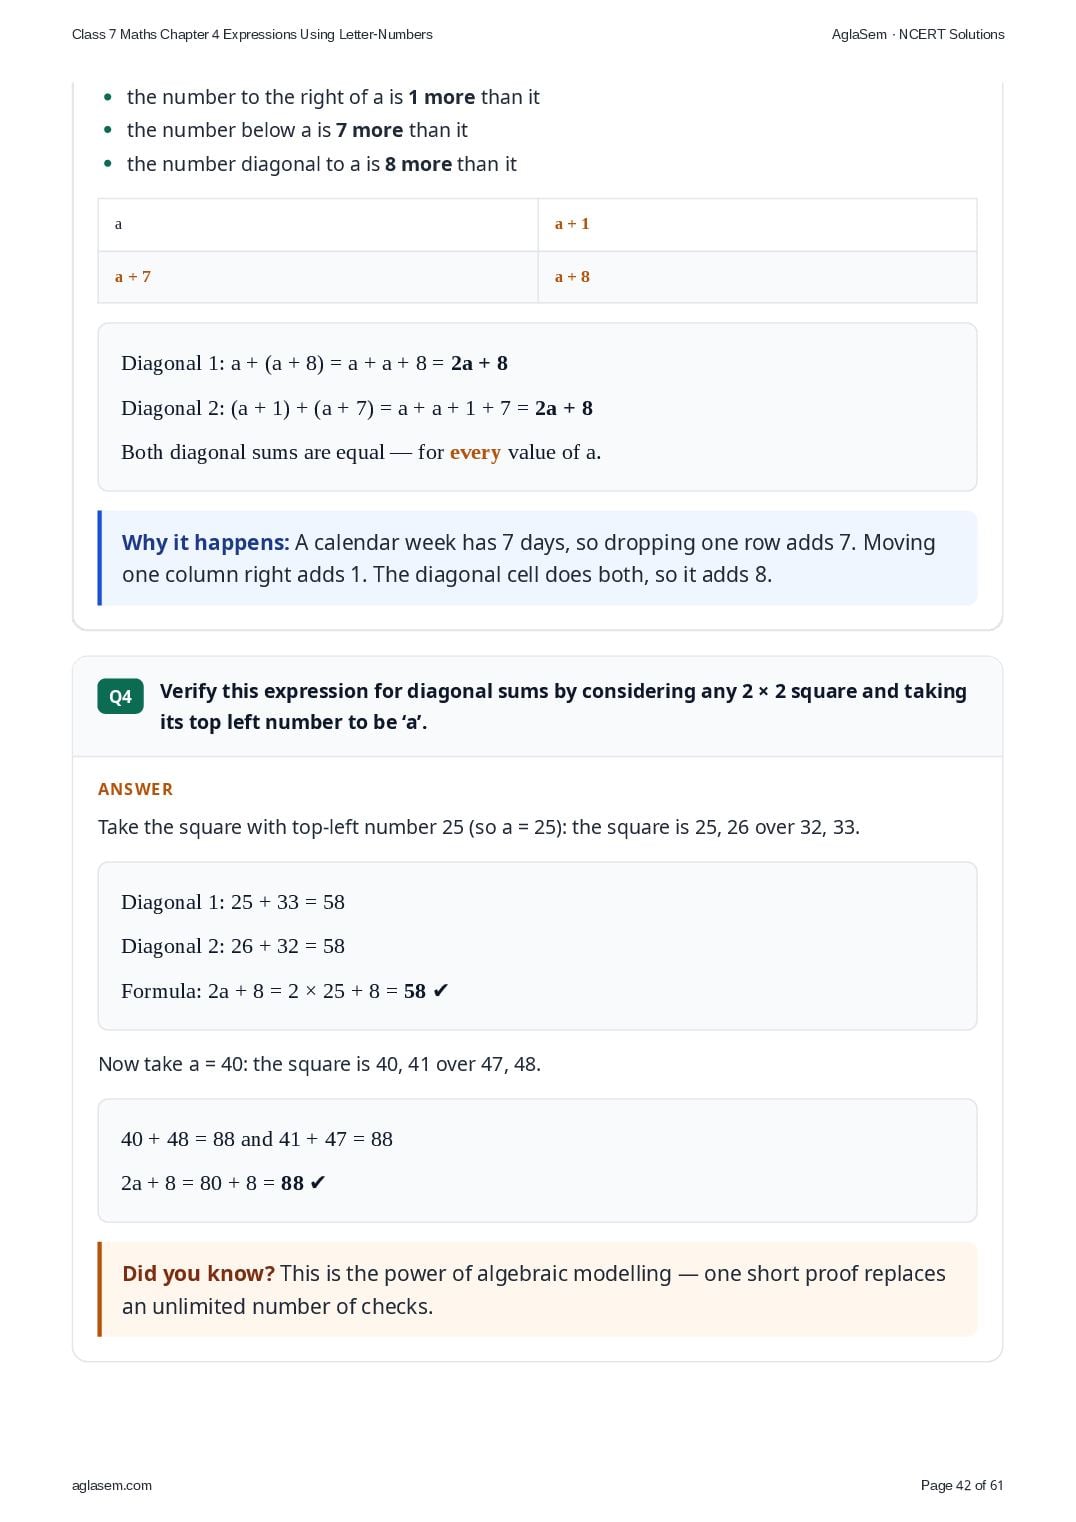Screen dimensions: 1076x1522
Task: Click the highlighted word 'every'
Action: (475, 452)
